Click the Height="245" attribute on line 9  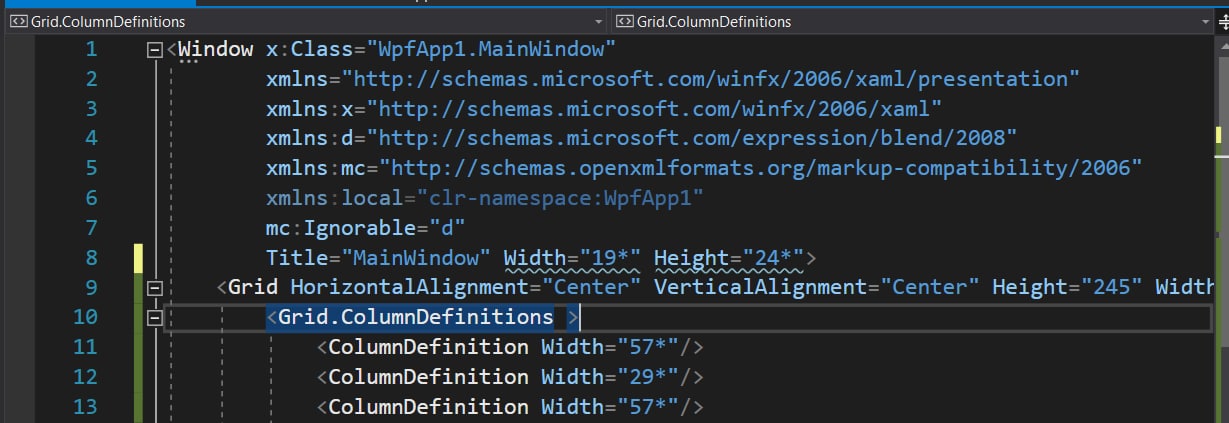tap(1067, 288)
